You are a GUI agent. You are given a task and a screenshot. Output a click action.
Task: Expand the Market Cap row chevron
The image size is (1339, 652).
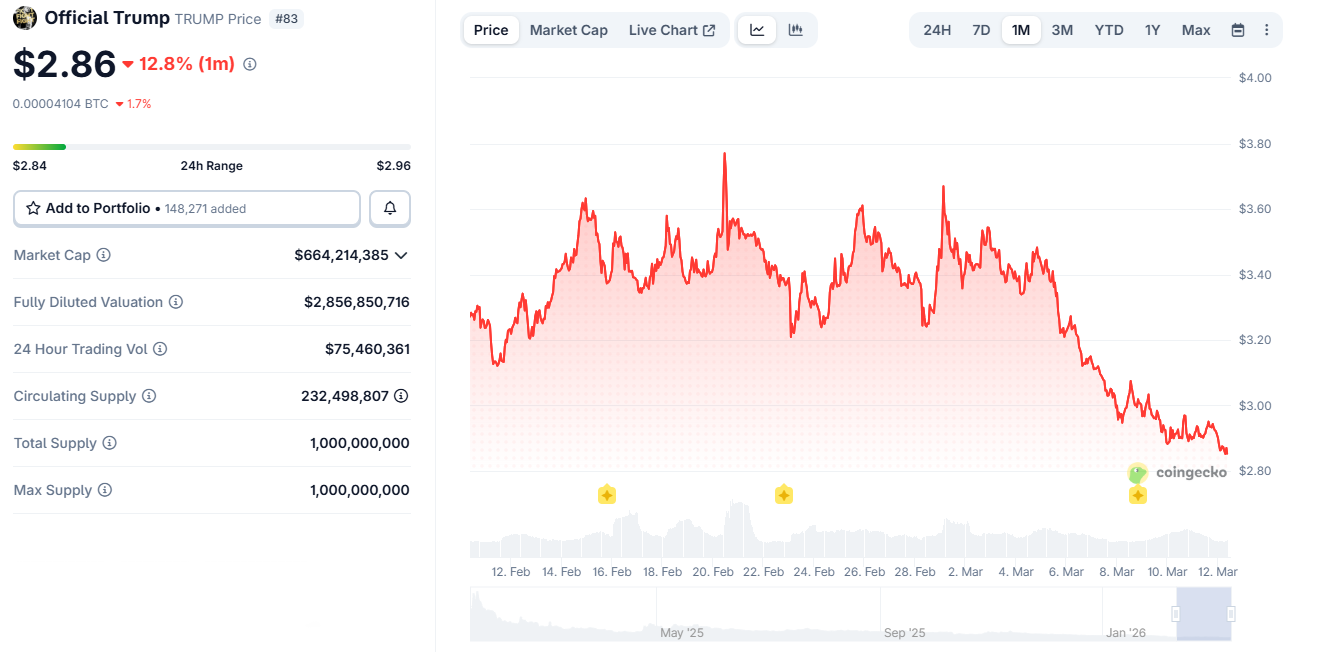402,255
